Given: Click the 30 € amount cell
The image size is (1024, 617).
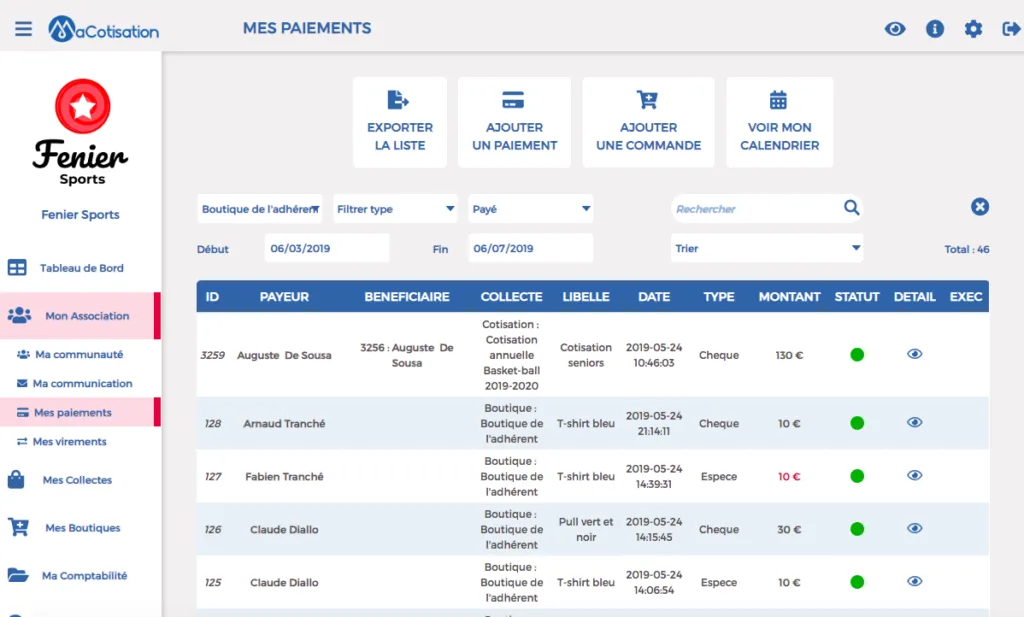Looking at the screenshot, I should [x=789, y=530].
